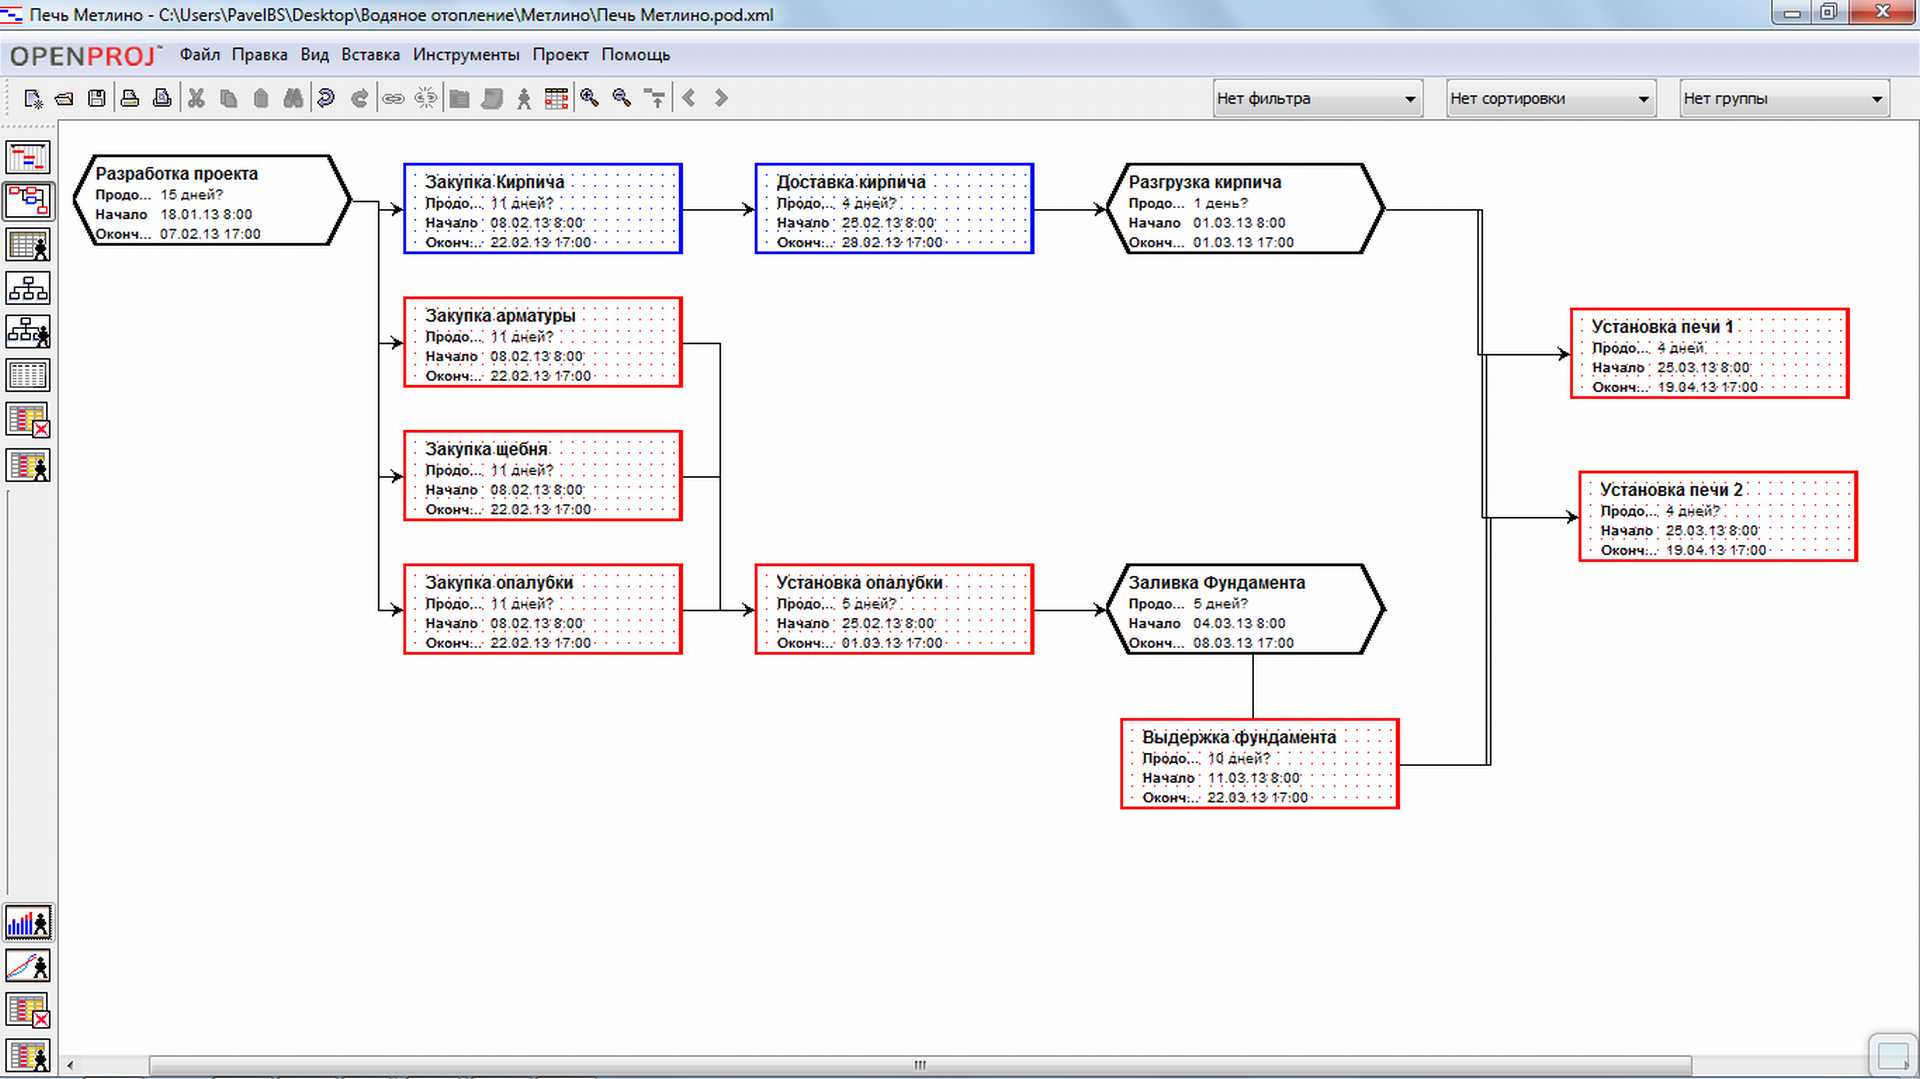Toggle the Histogram sub-view at bottom left

coord(27,923)
